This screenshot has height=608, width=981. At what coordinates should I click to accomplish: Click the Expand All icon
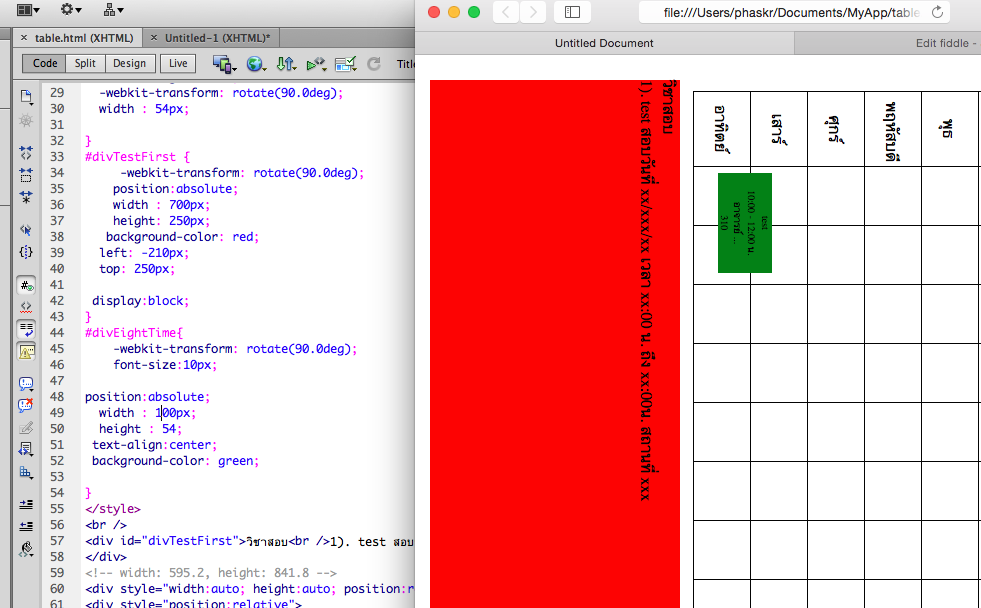point(26,197)
